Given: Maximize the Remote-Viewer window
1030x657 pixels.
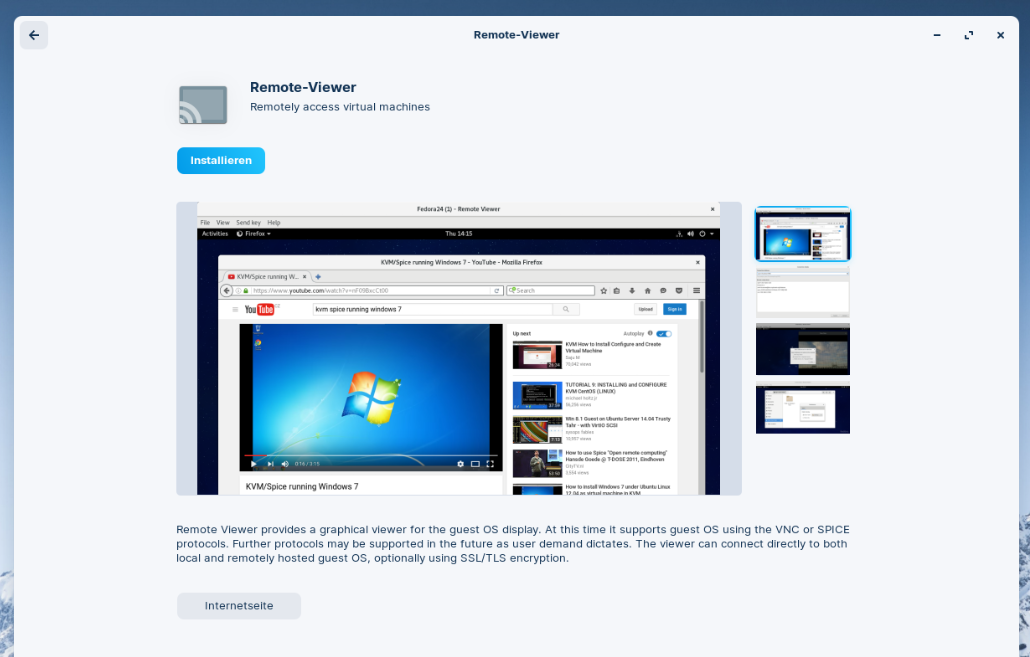Looking at the screenshot, I should pyautogui.click(x=968, y=35).
